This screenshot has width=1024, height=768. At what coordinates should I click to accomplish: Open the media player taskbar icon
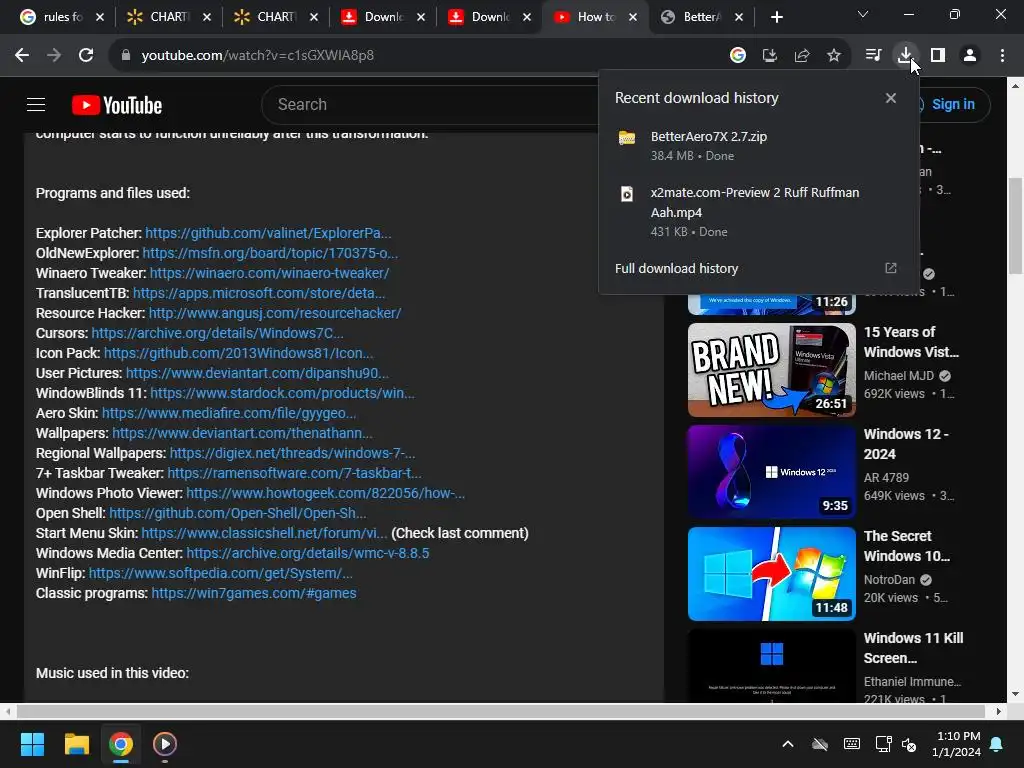click(x=165, y=744)
